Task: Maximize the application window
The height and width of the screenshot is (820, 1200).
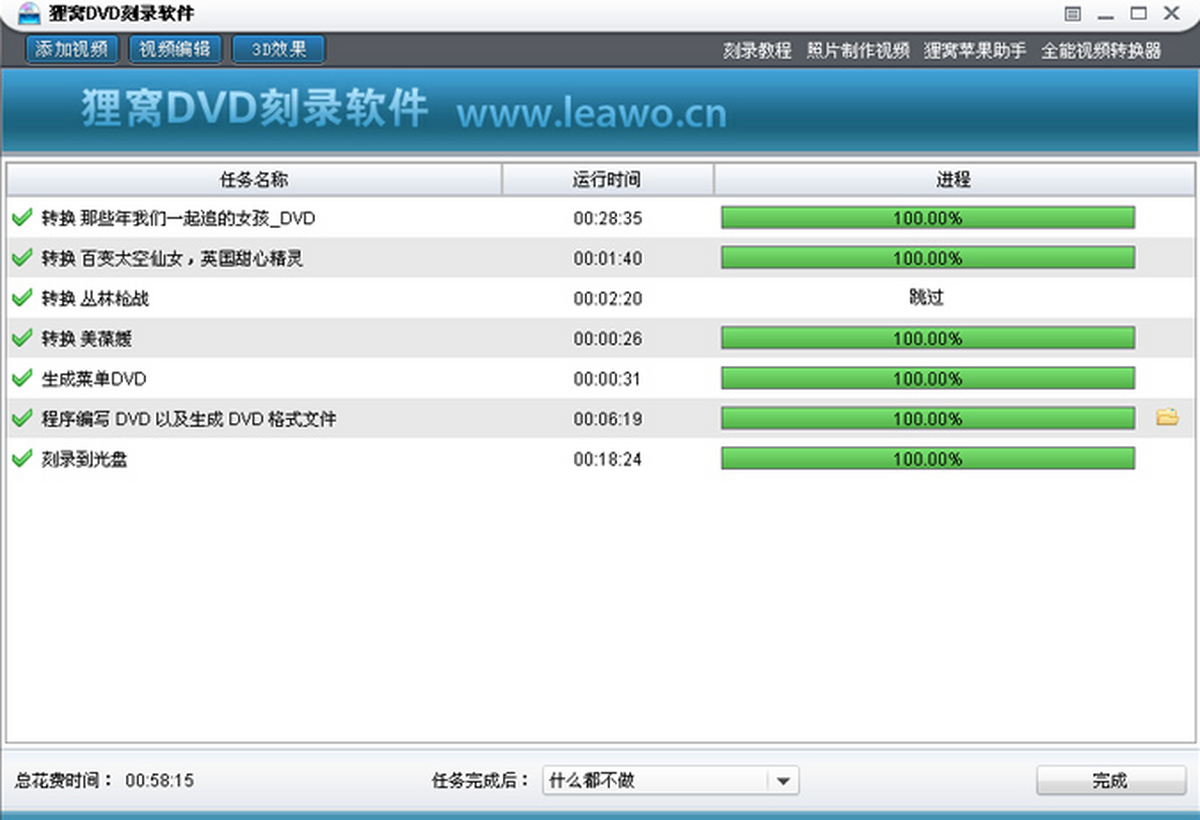Action: click(1138, 14)
